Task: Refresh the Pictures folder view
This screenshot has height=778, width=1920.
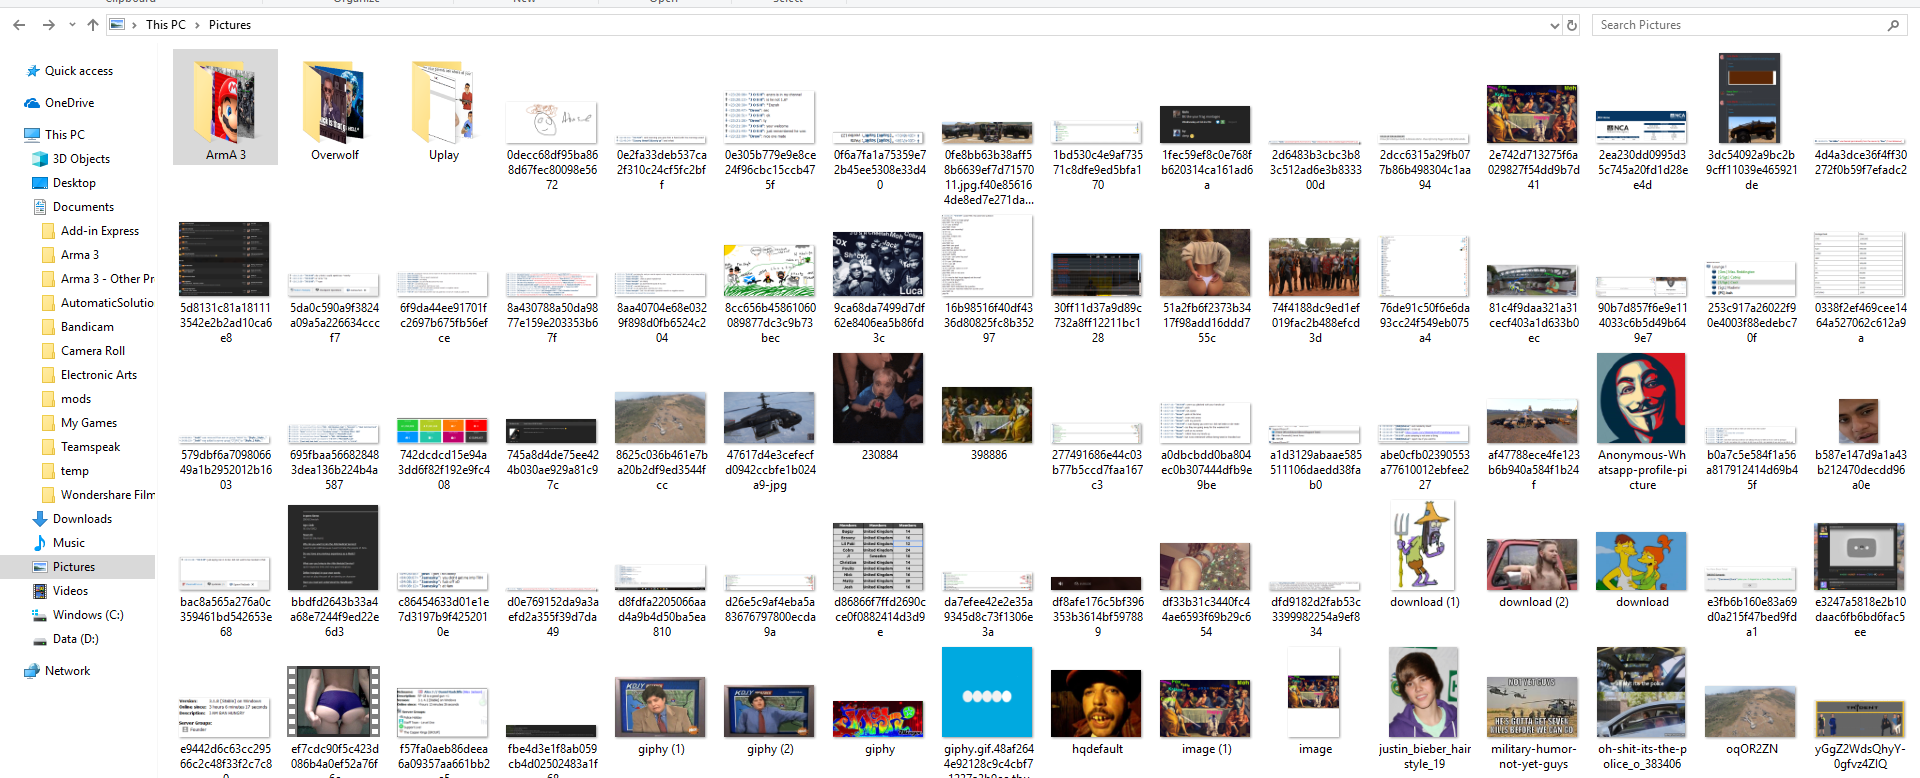Action: tap(1572, 25)
